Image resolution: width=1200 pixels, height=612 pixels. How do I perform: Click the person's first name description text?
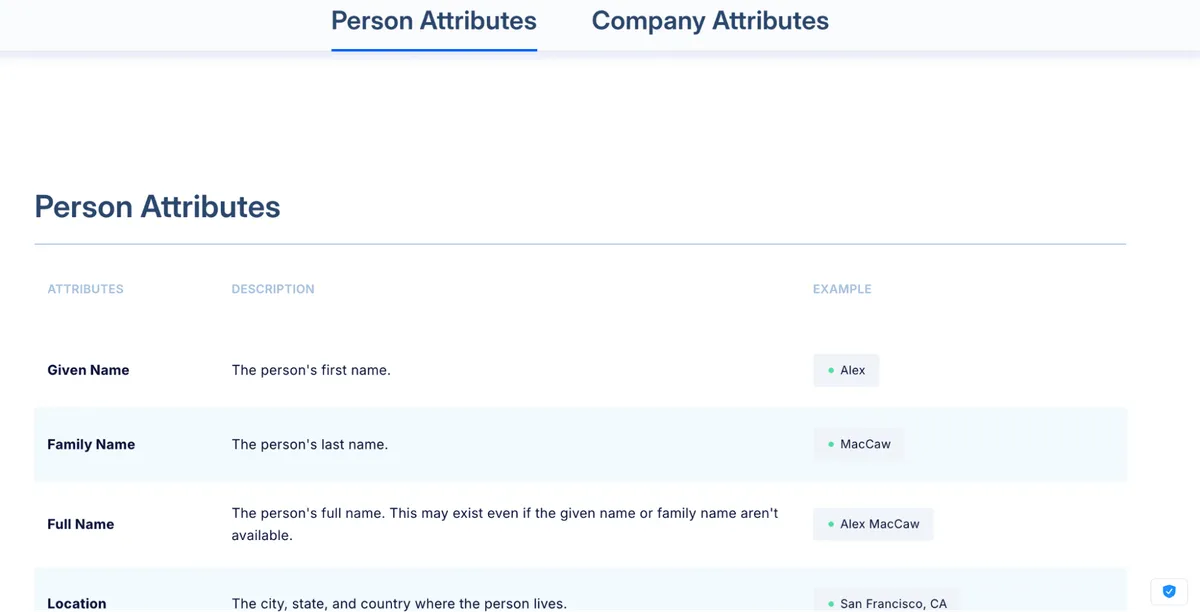pos(311,370)
